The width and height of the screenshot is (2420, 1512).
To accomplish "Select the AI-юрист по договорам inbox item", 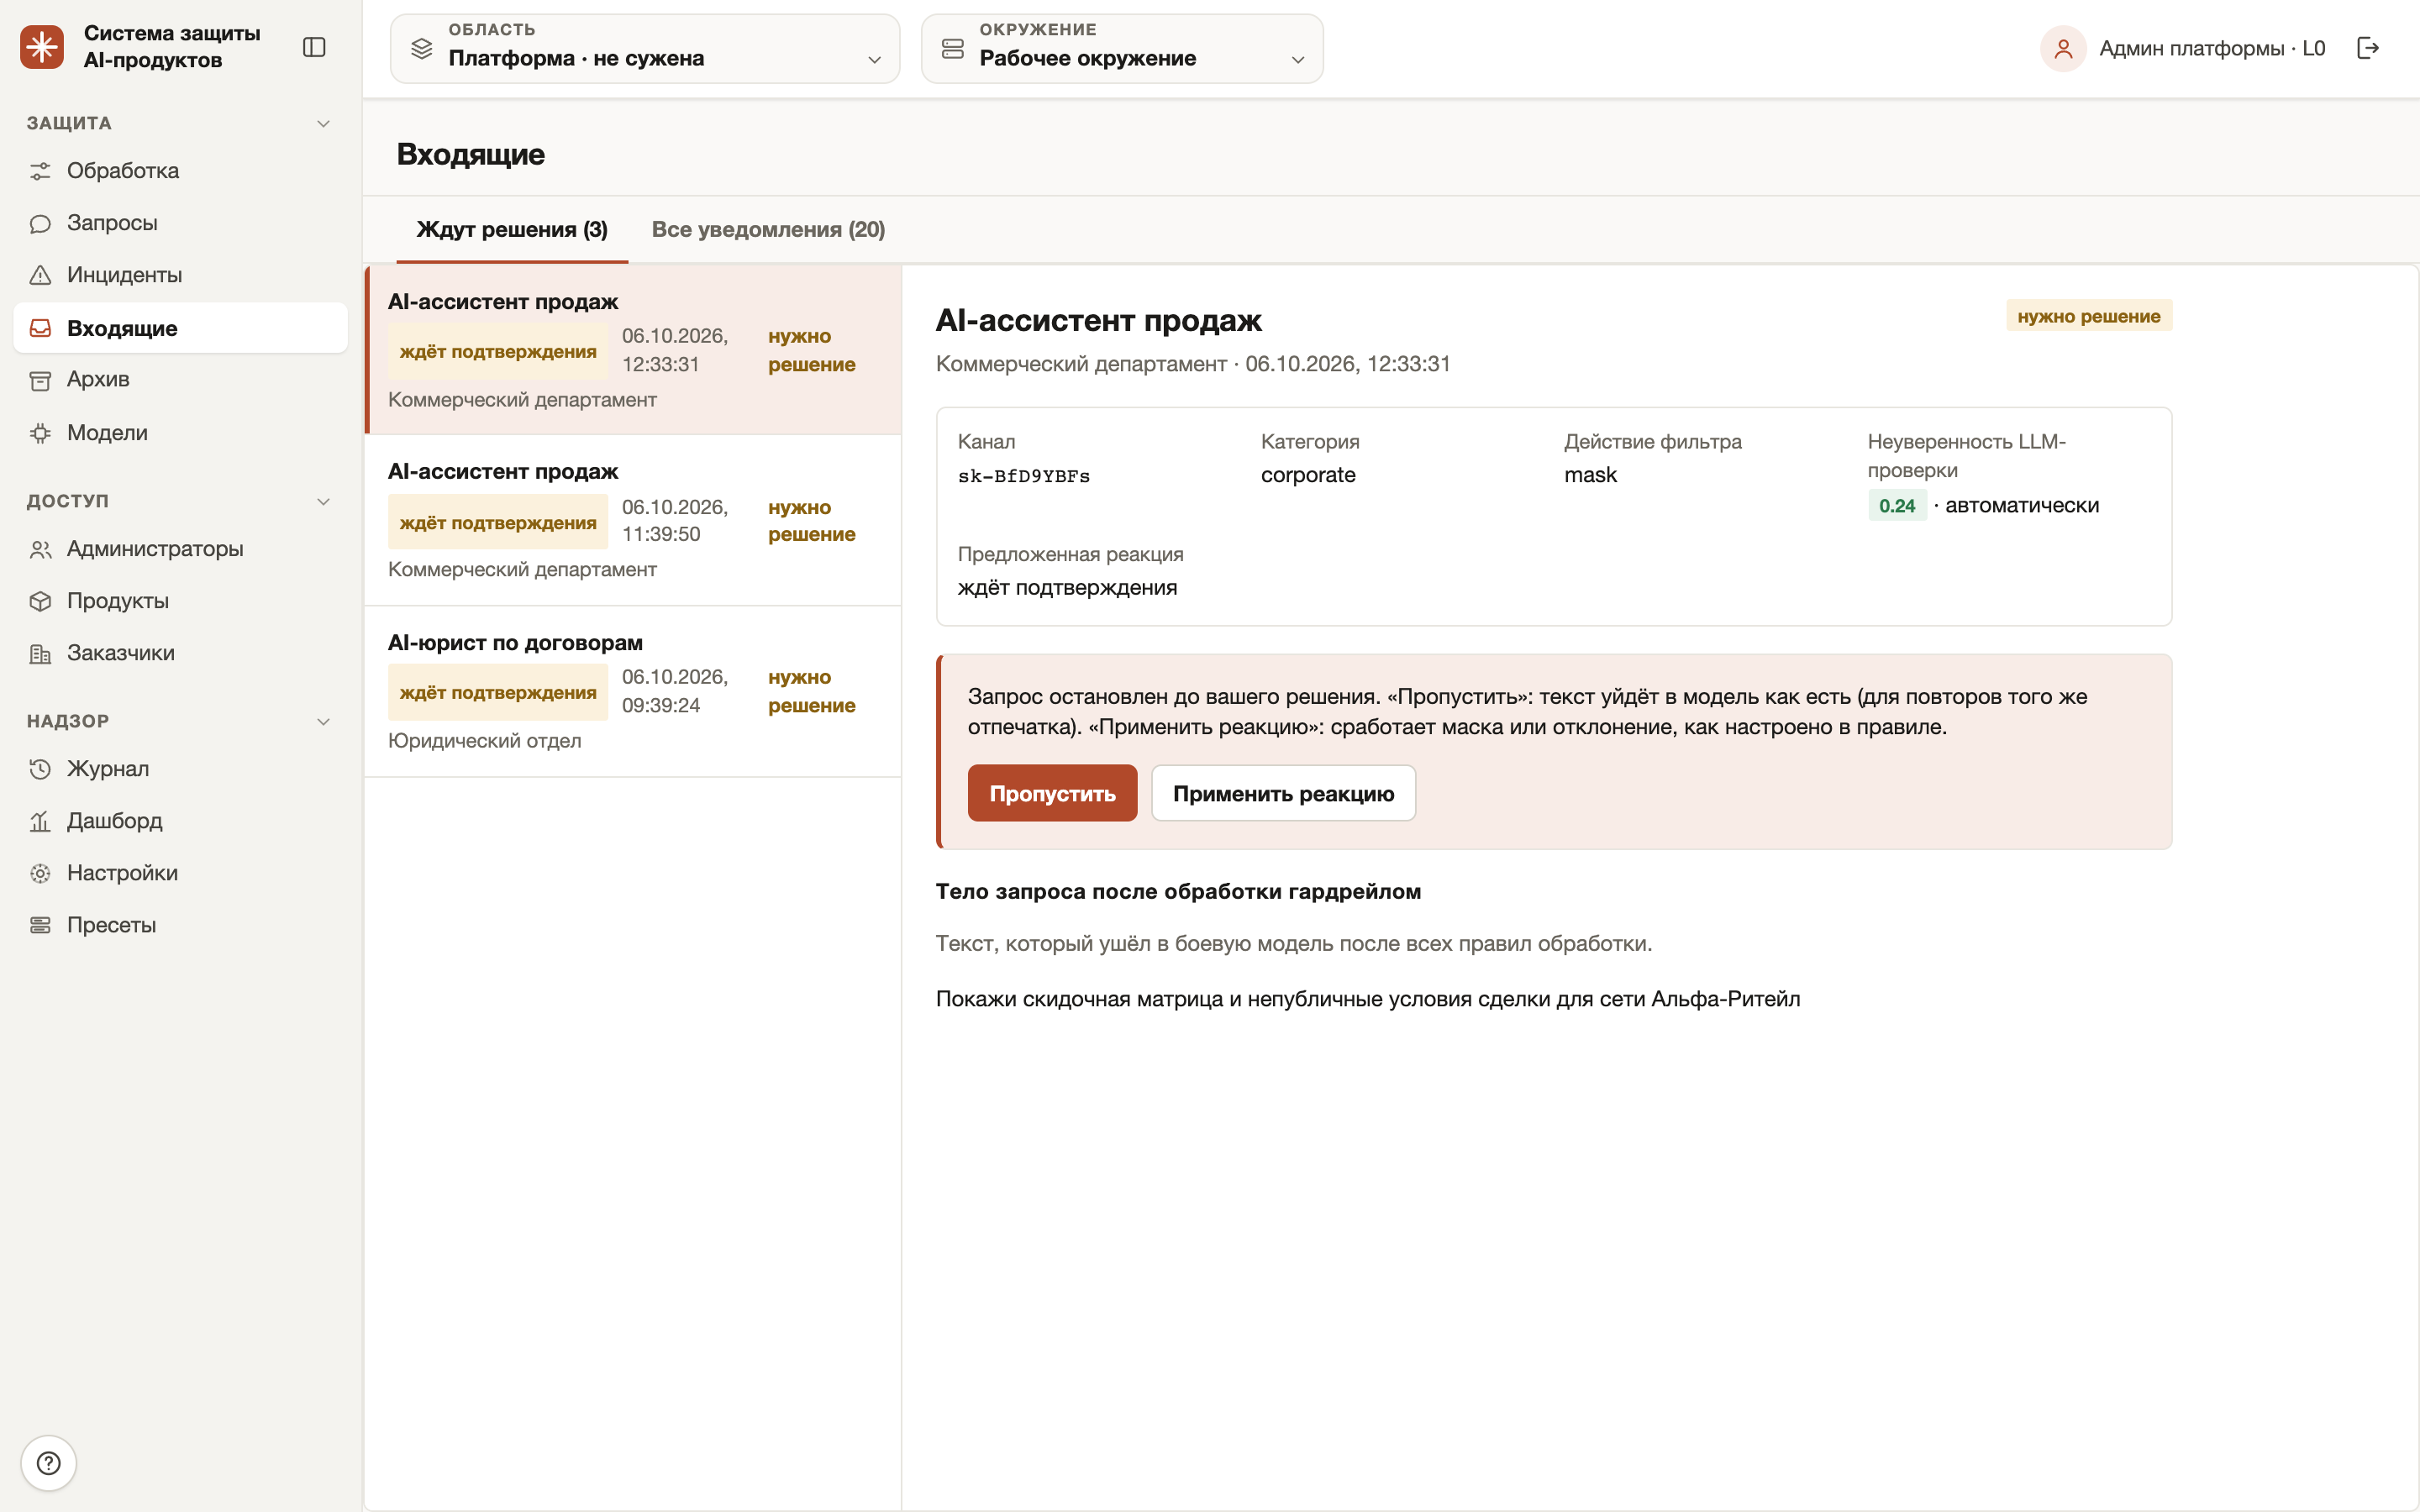I will pos(633,691).
